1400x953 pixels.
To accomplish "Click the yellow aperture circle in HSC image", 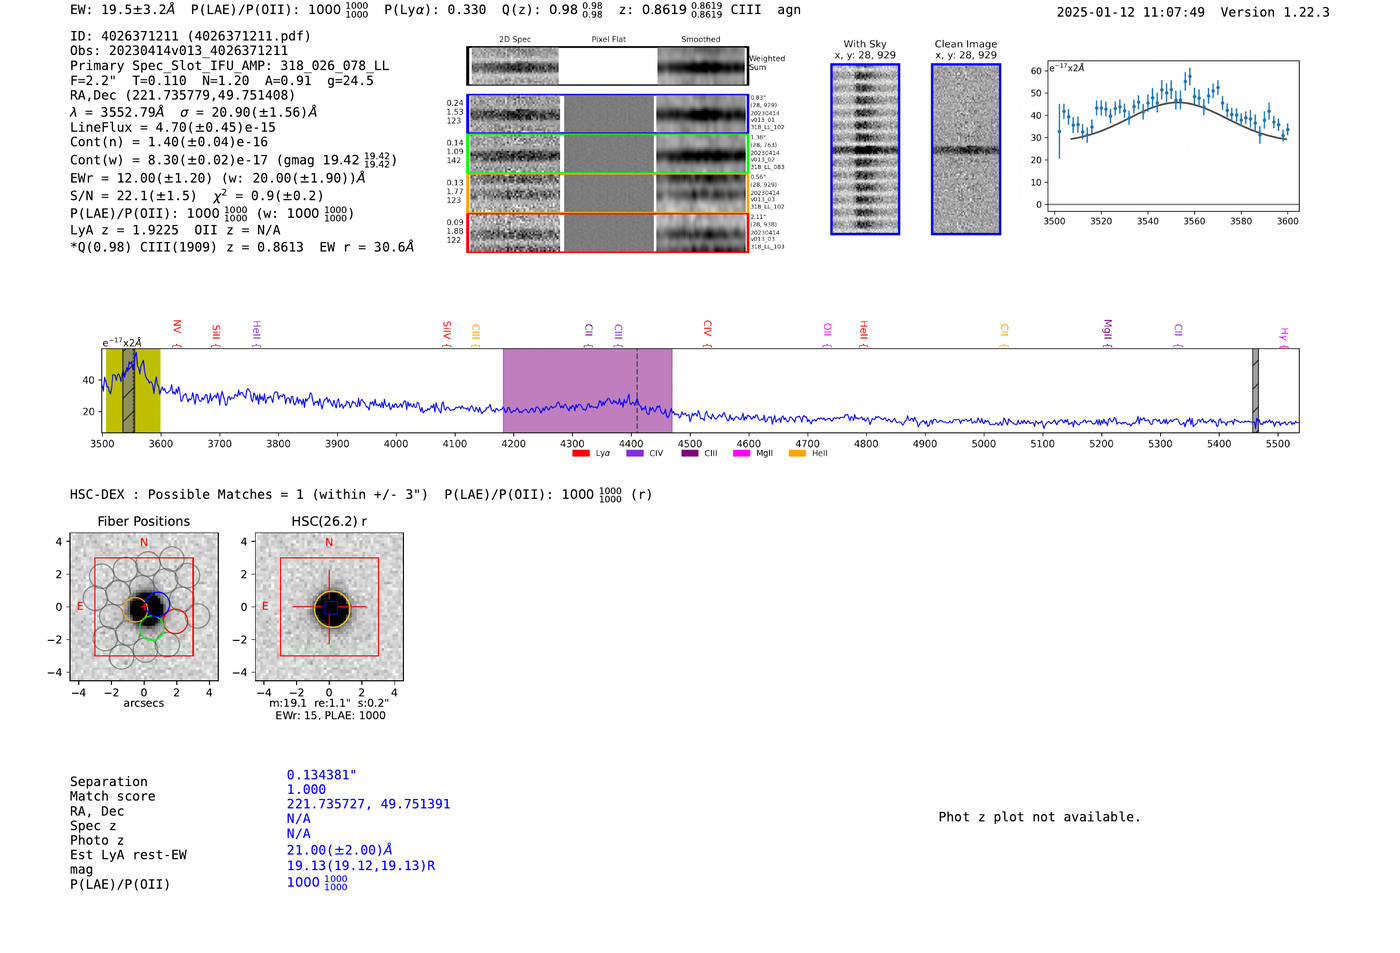I will [331, 608].
